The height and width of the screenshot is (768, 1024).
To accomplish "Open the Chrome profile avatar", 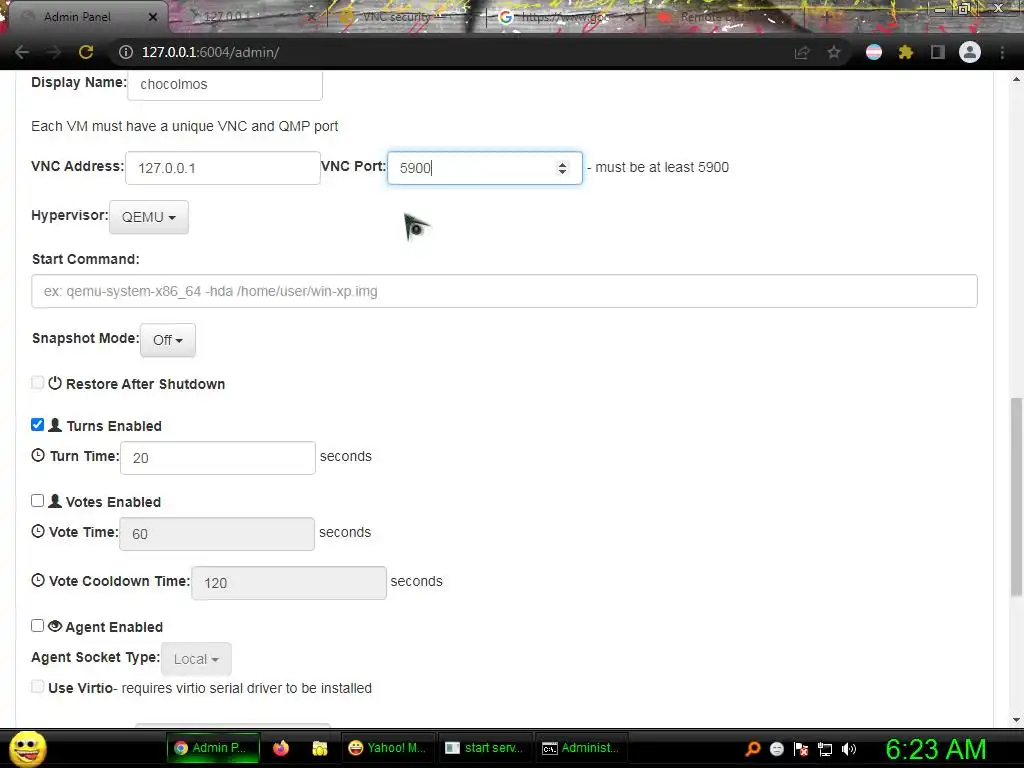I will pos(970,52).
